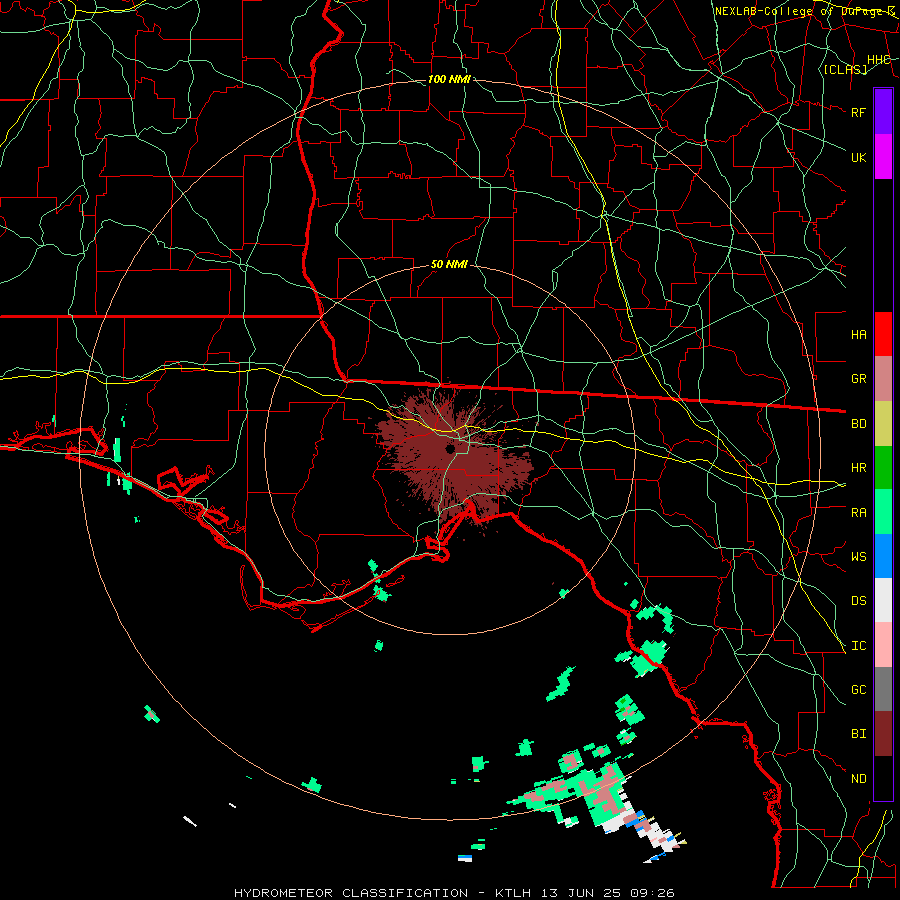The image size is (900, 900).
Task: Click the light pink IC legend swatch
Action: click(883, 645)
